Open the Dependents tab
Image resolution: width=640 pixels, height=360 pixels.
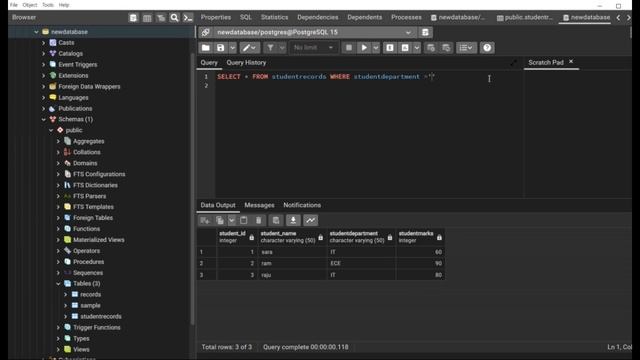pyautogui.click(x=364, y=17)
